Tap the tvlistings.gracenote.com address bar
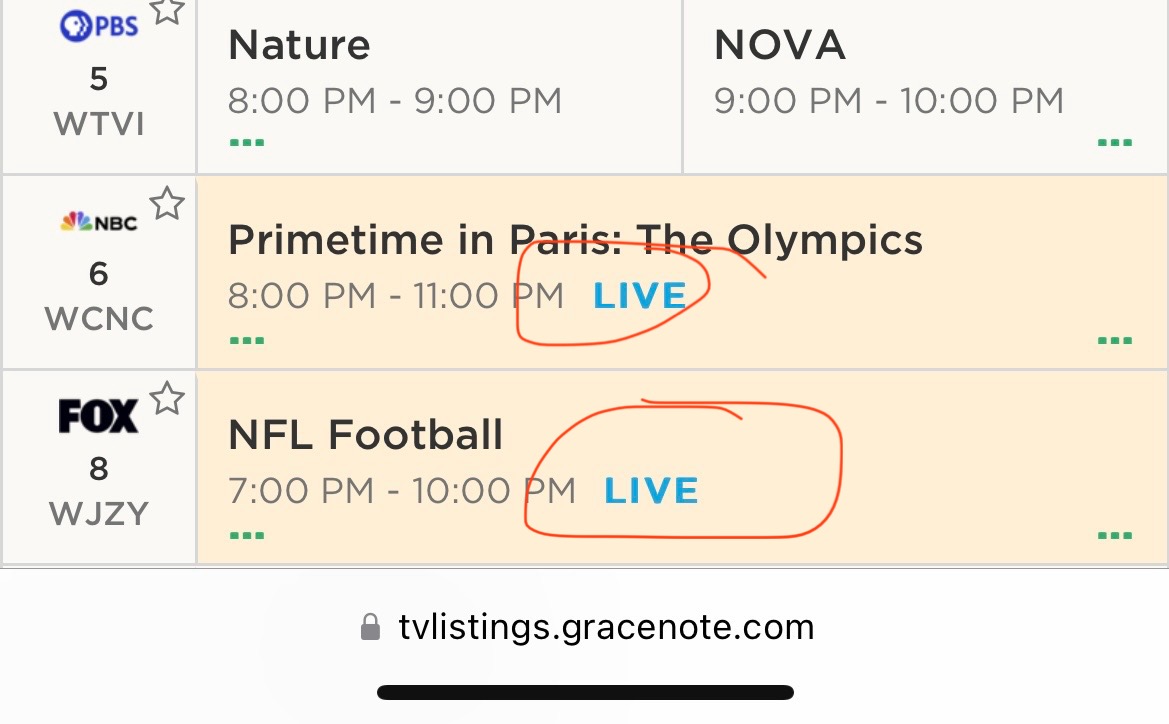The height and width of the screenshot is (724, 1169). point(605,628)
